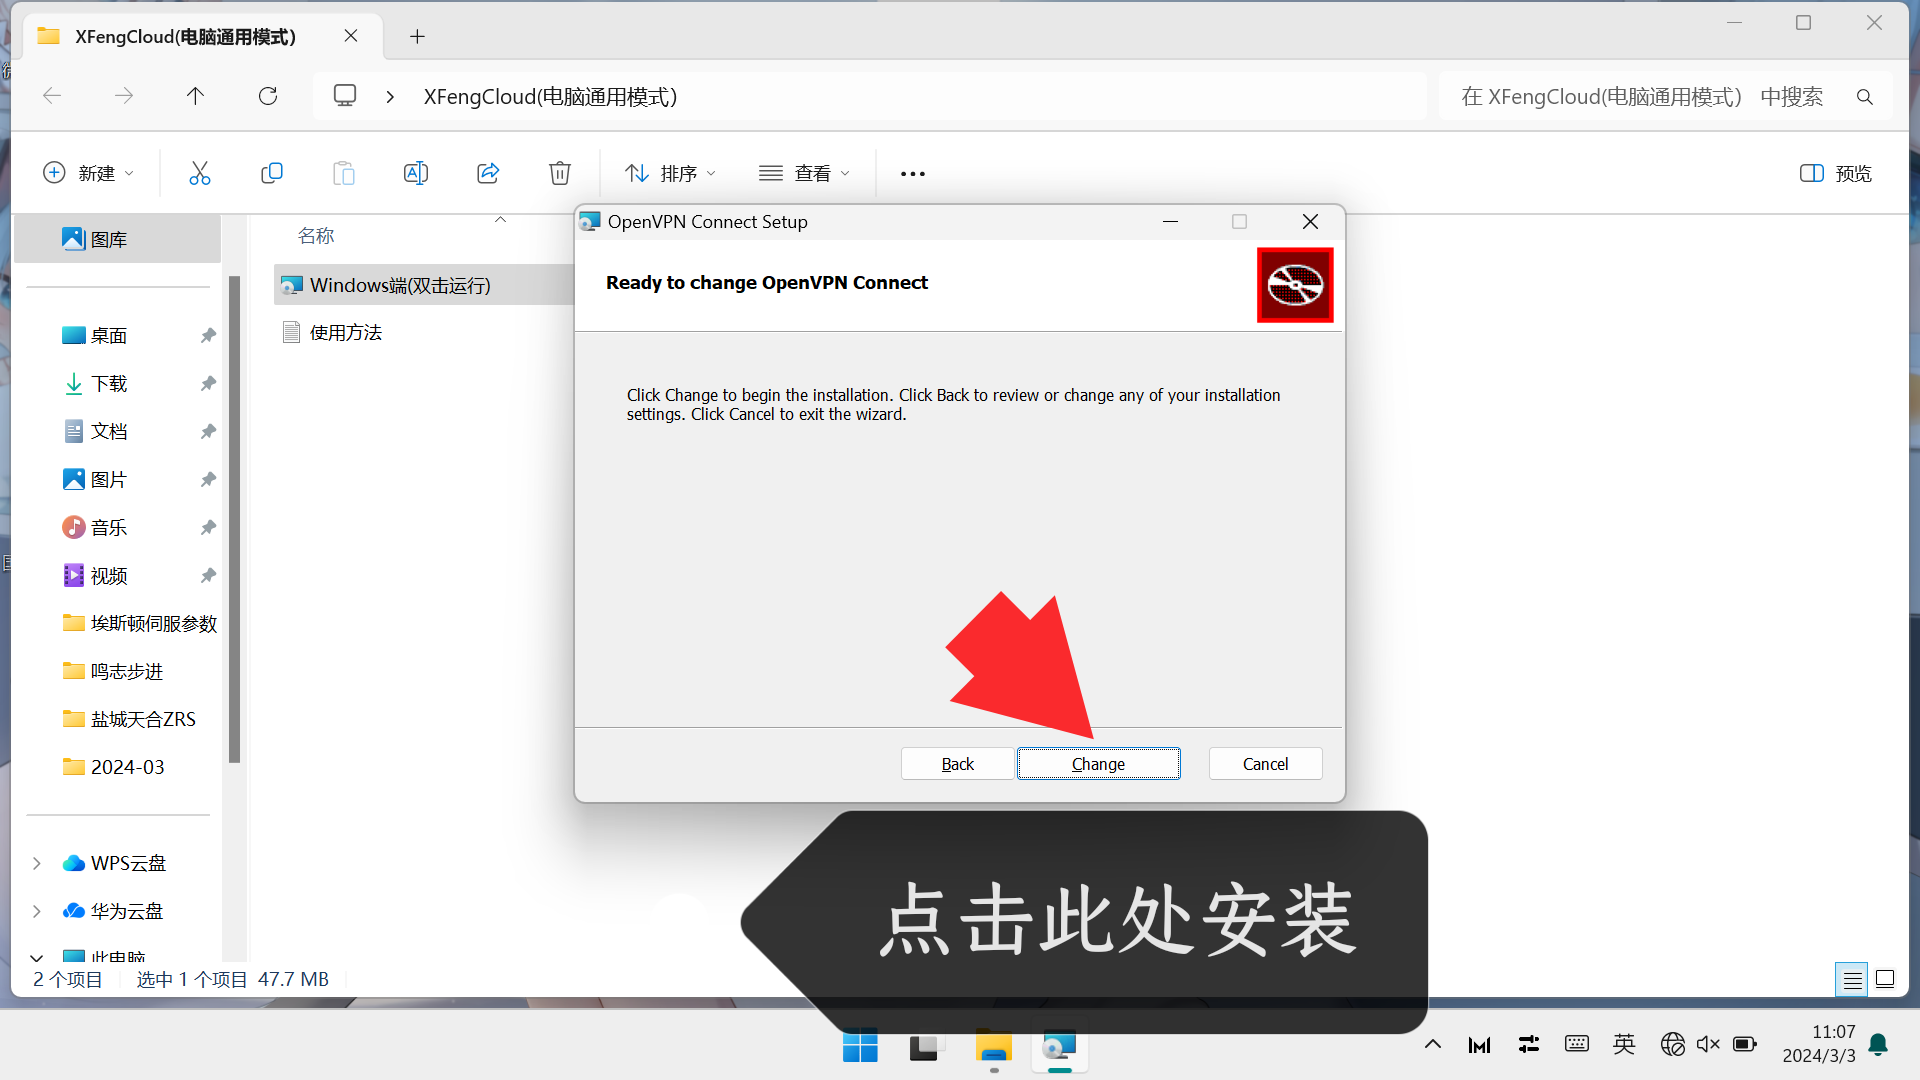Click Back in the OpenVPN Connect Setup dialog
Viewport: 1920px width, 1080px height.
(957, 764)
